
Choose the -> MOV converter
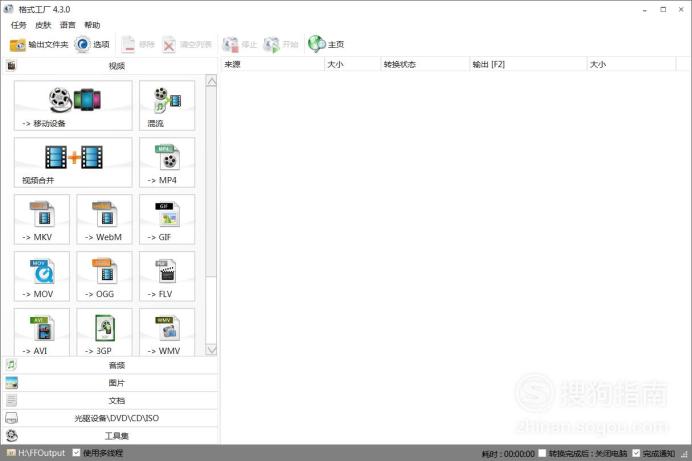(42, 276)
